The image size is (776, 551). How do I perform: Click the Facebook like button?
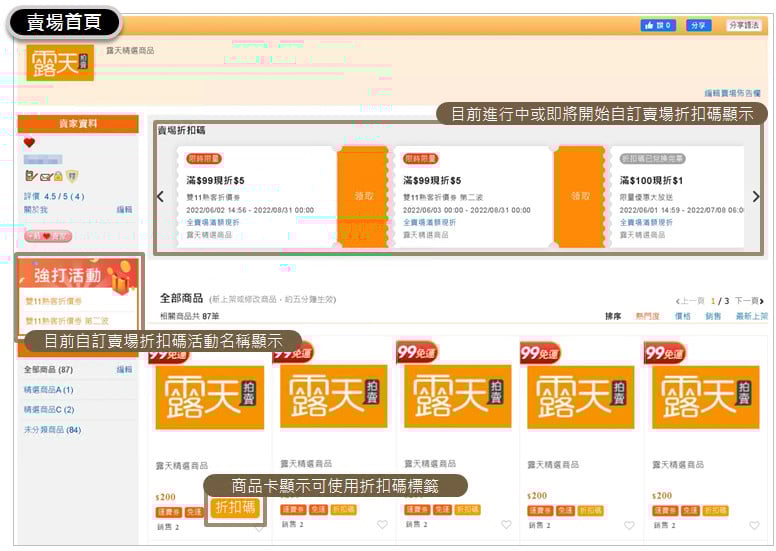(657, 25)
